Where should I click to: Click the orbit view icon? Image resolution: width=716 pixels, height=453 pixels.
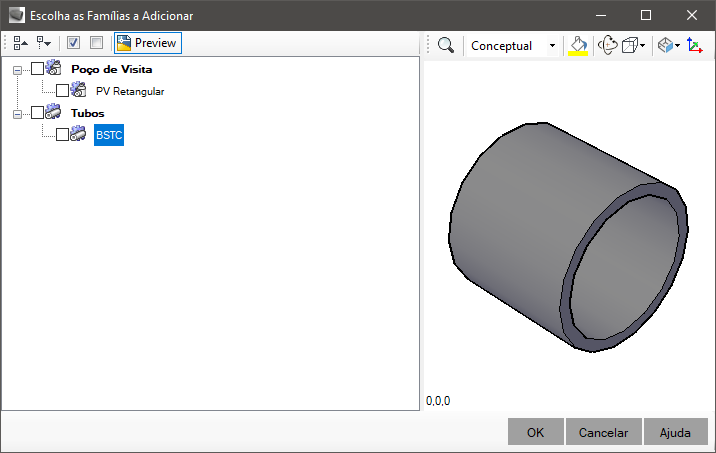608,45
